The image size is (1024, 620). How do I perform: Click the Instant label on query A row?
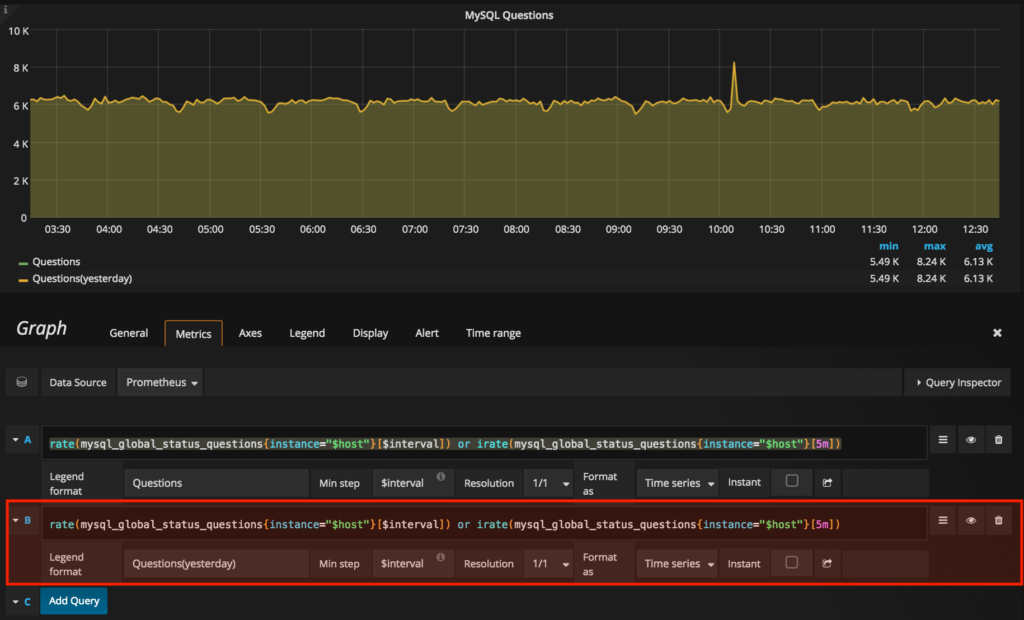click(x=745, y=482)
